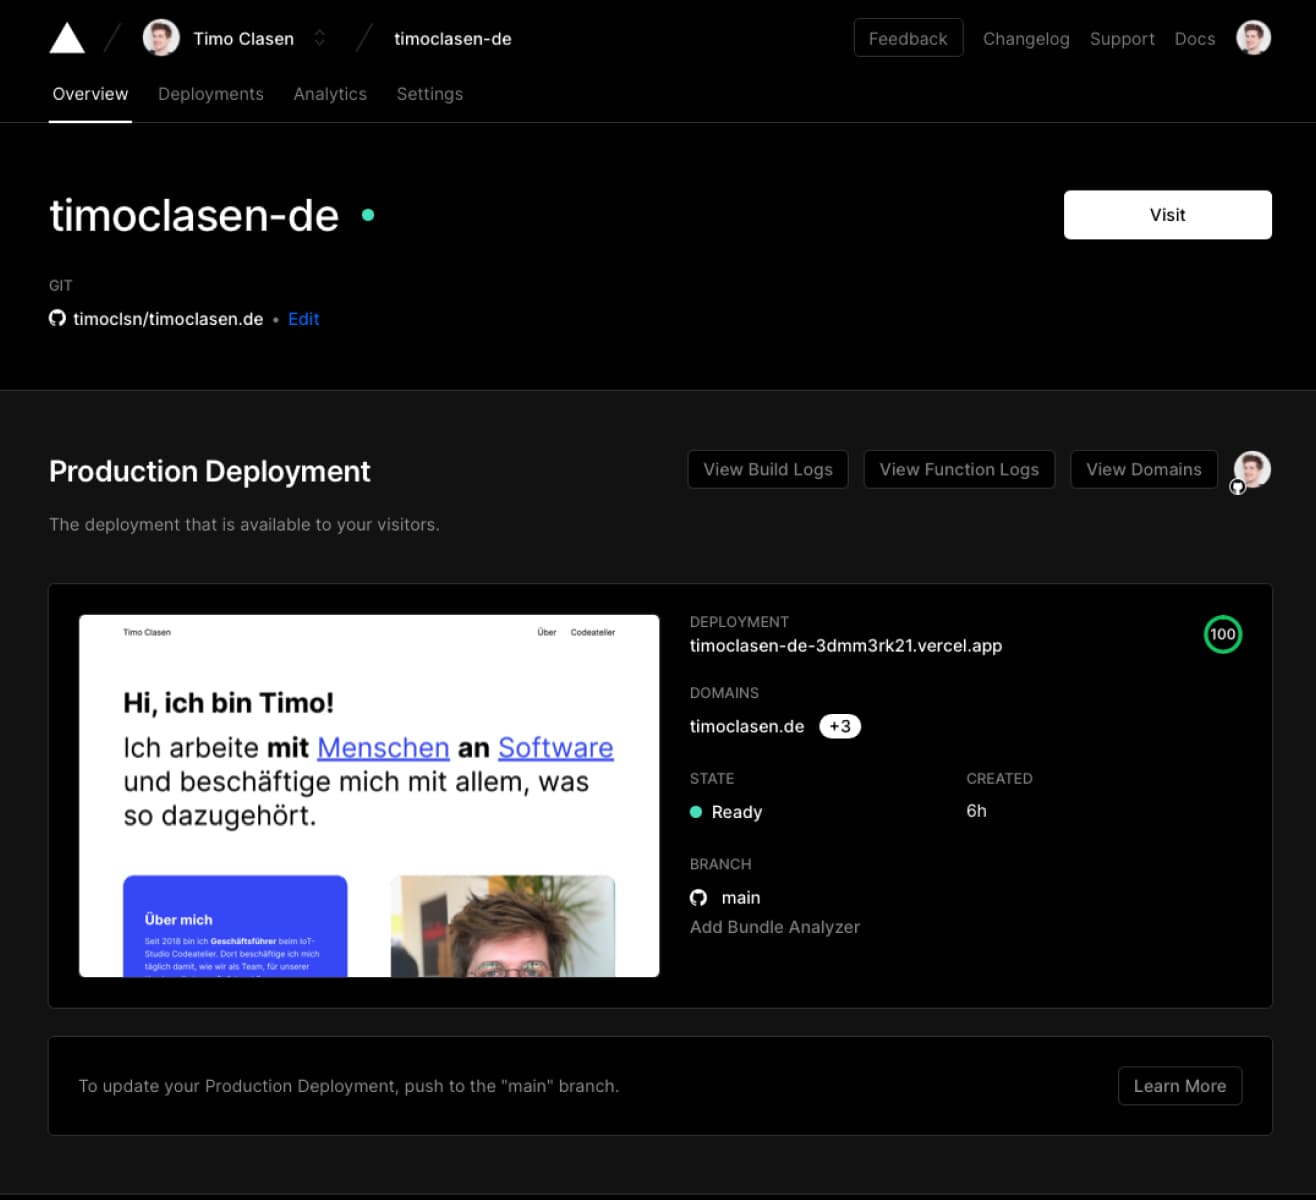Switch to the Deployments tab
The width and height of the screenshot is (1316, 1200).
coord(211,94)
